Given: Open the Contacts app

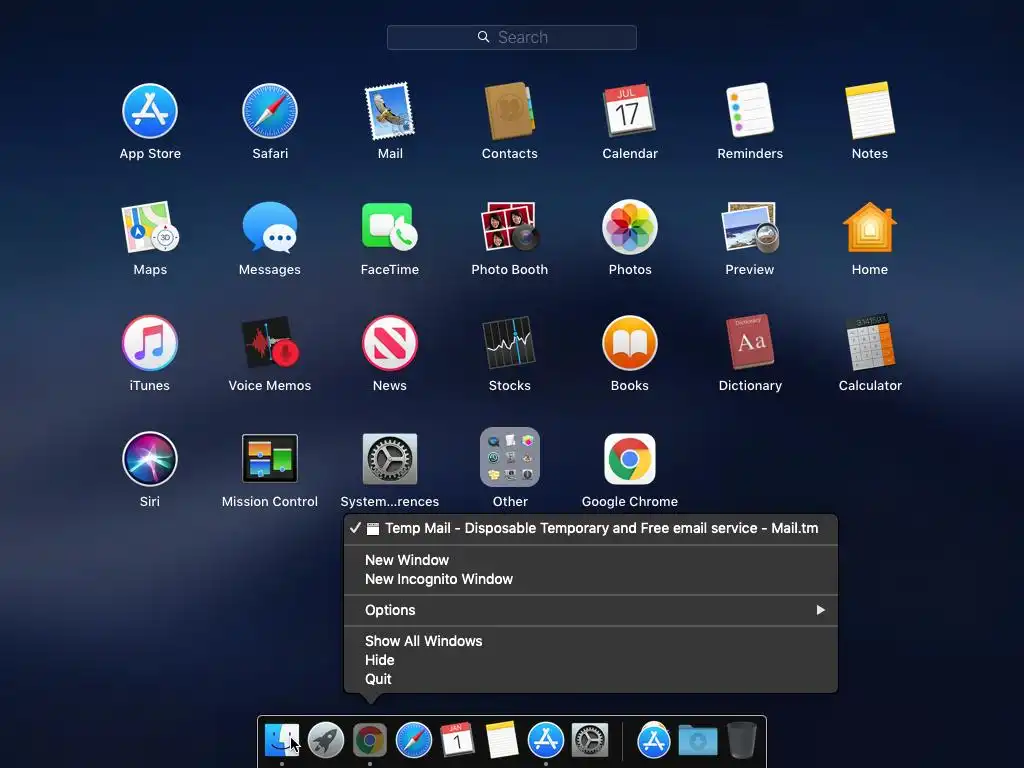Looking at the screenshot, I should coord(509,111).
